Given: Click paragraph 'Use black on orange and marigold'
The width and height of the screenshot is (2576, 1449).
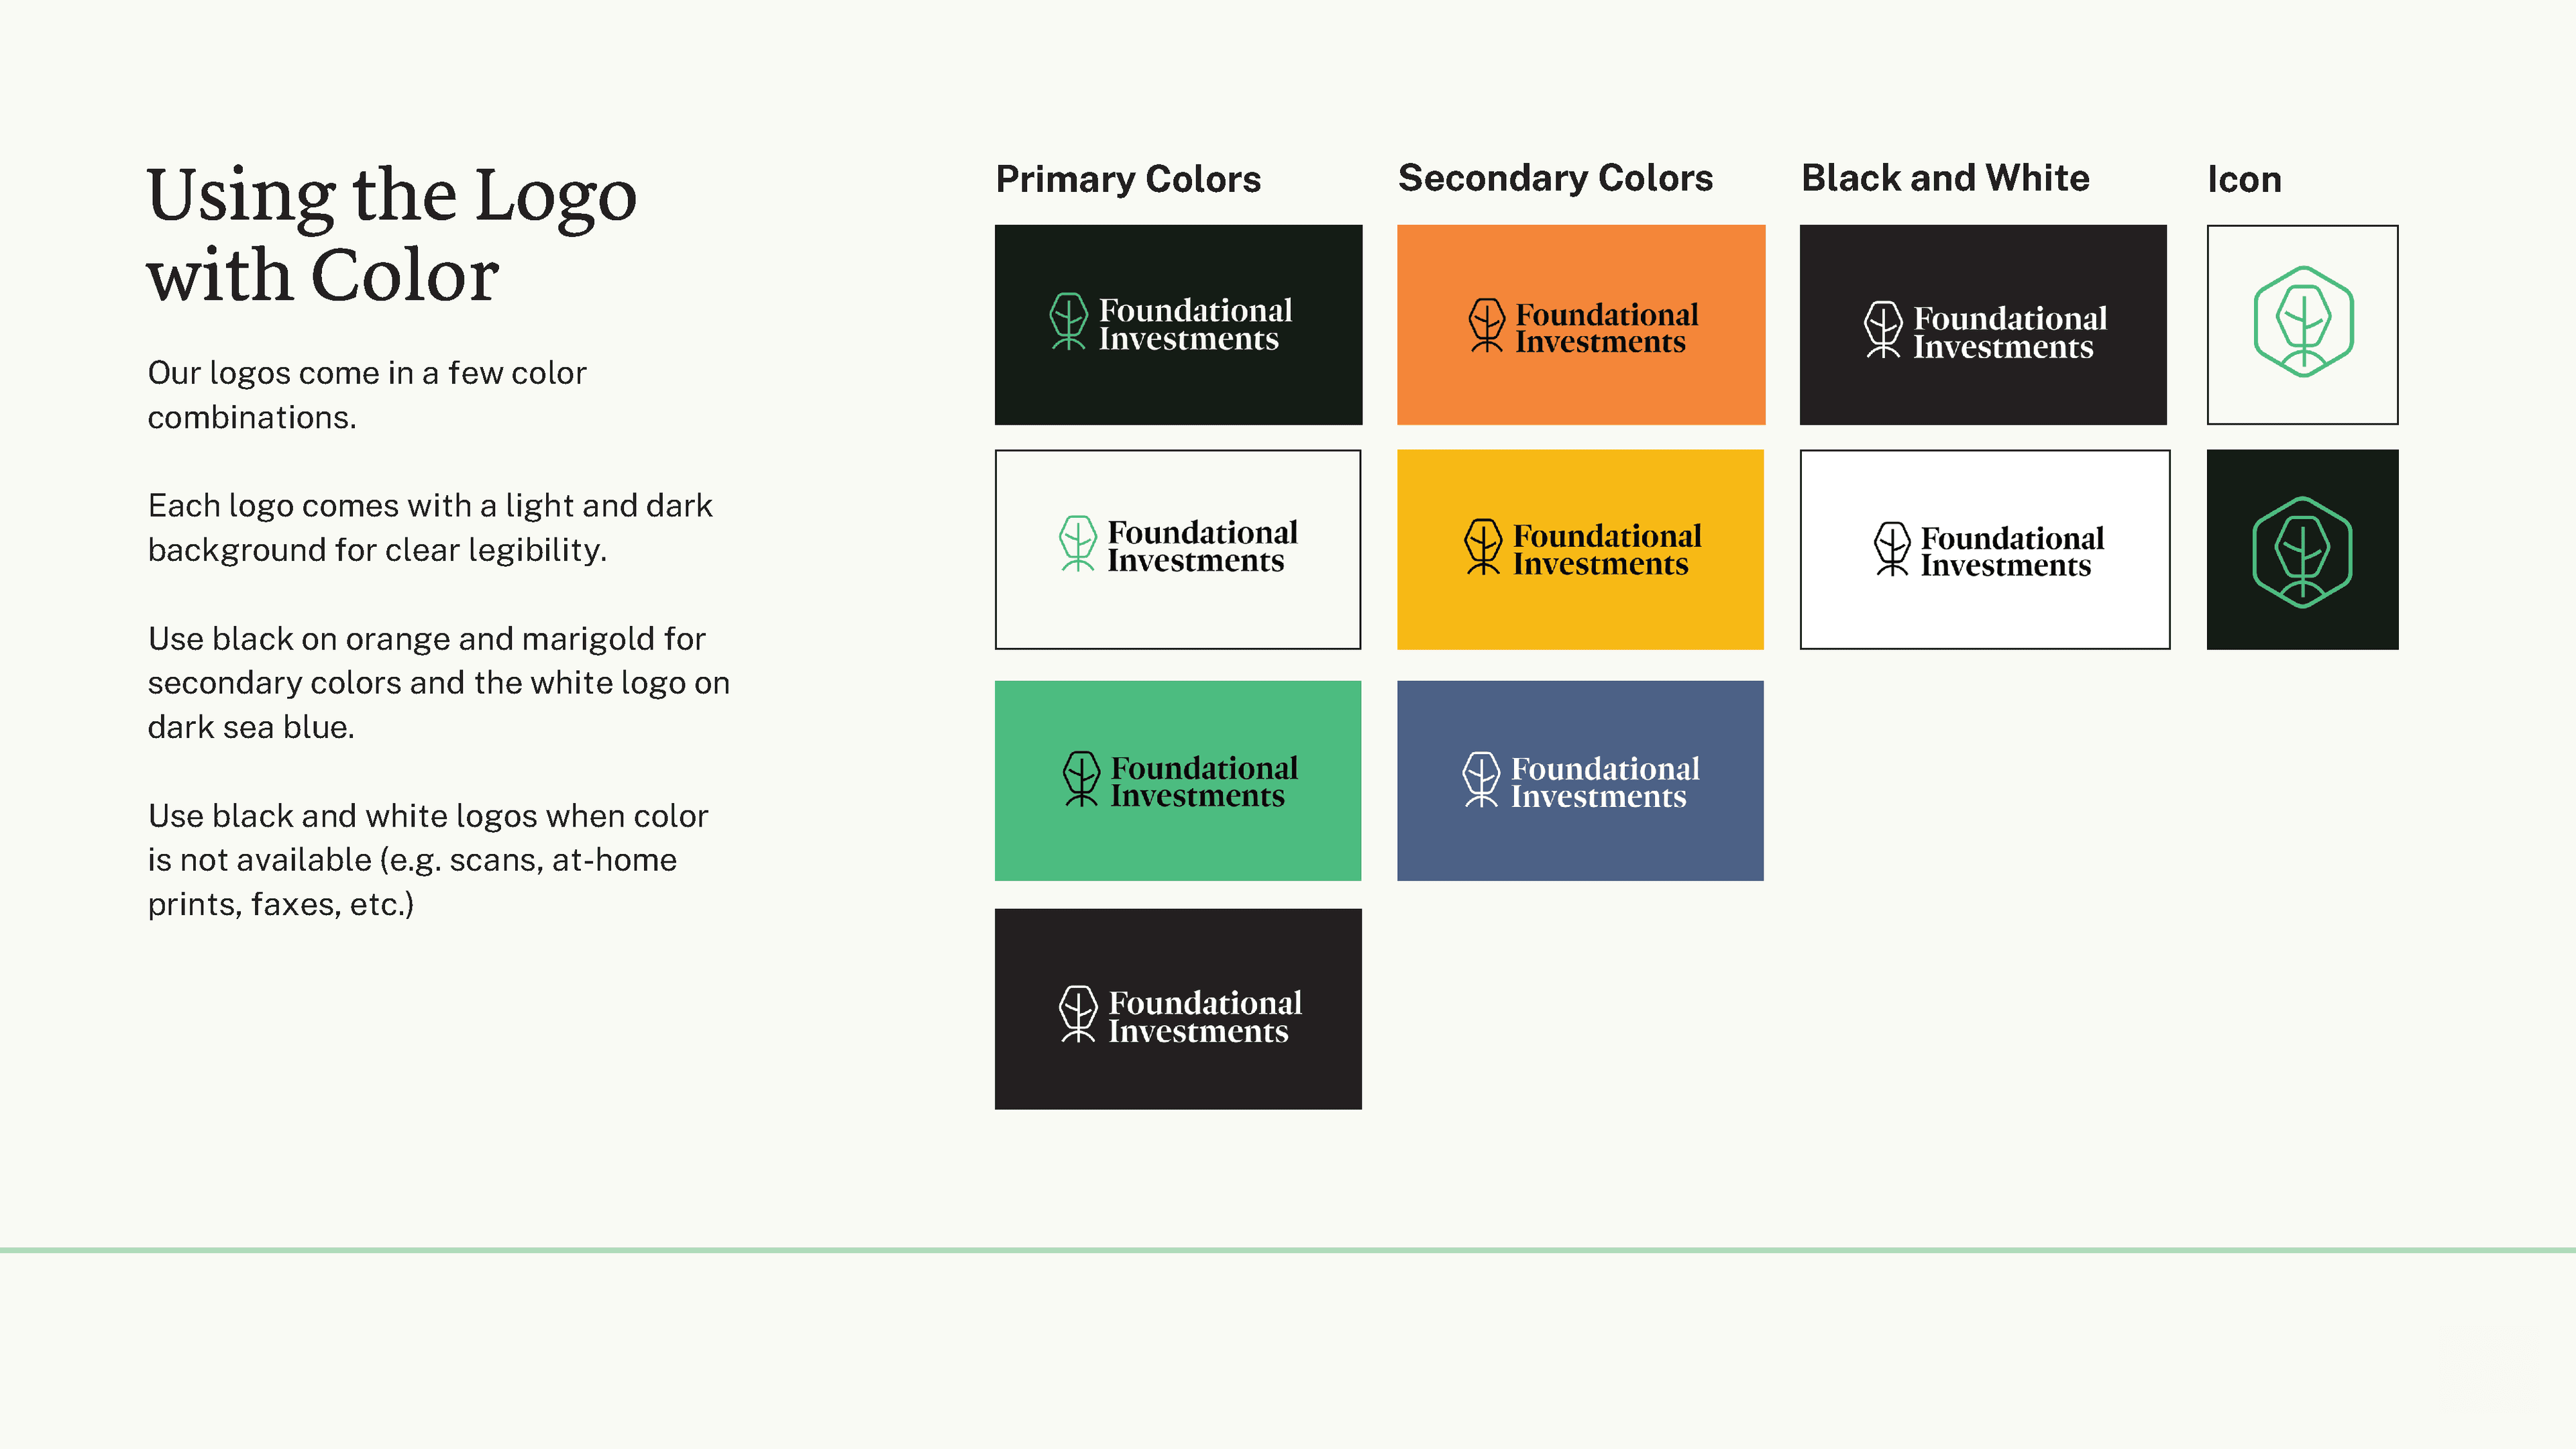Looking at the screenshot, I should click(439, 683).
